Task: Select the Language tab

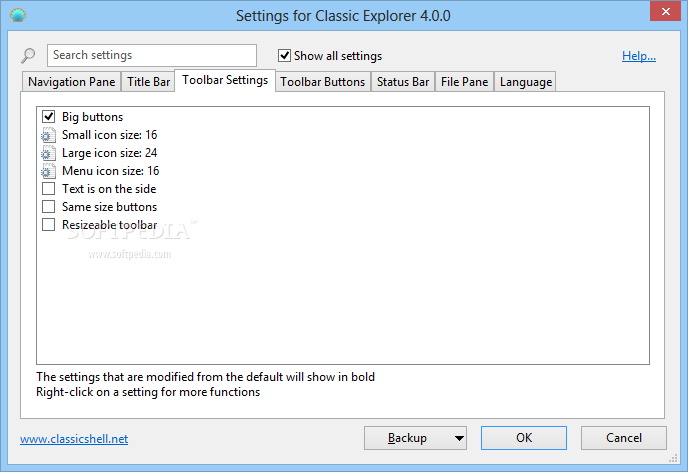Action: [x=525, y=82]
